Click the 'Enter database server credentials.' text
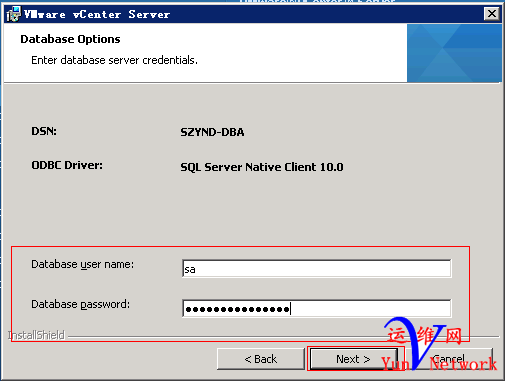The width and height of the screenshot is (505, 381). (x=114, y=60)
